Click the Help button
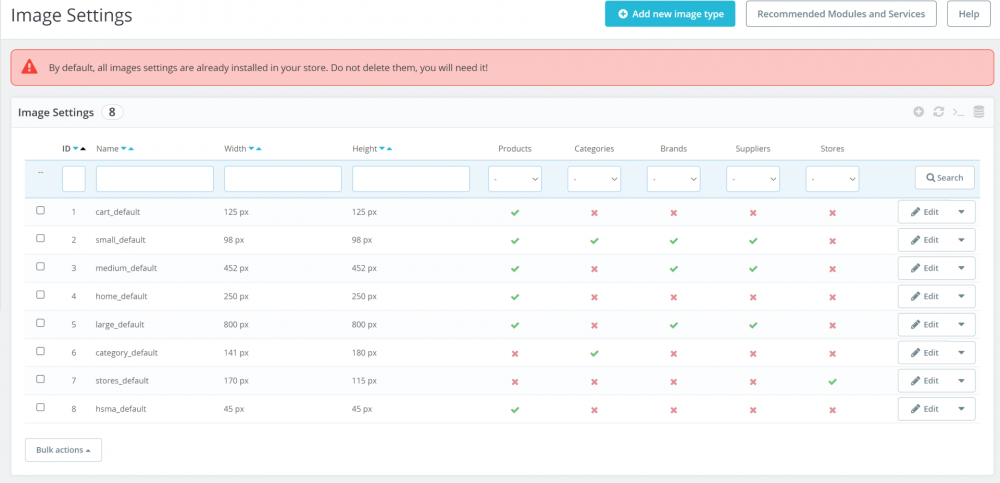Screen dimensions: 1000x483 click(969, 14)
